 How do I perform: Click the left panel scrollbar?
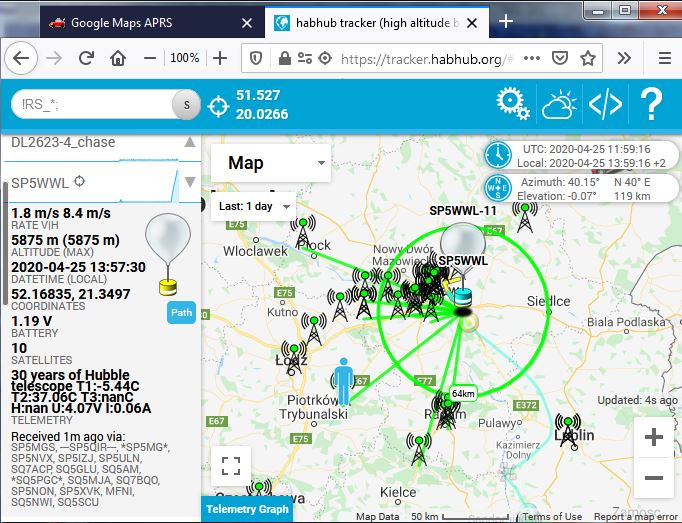coord(4,244)
